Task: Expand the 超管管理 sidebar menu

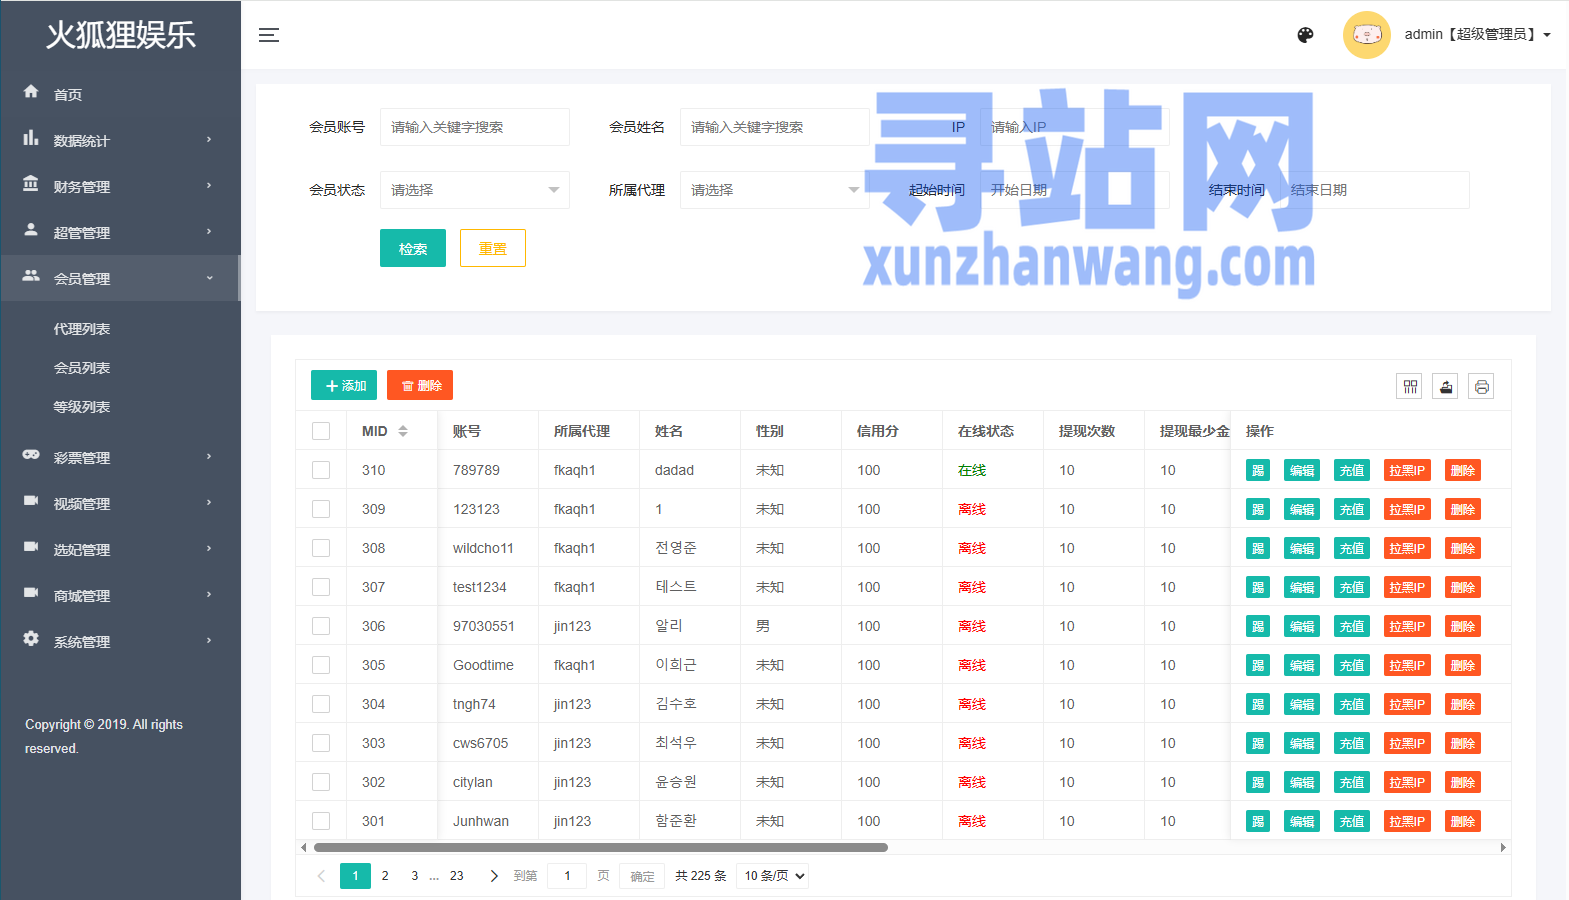Action: coord(120,232)
